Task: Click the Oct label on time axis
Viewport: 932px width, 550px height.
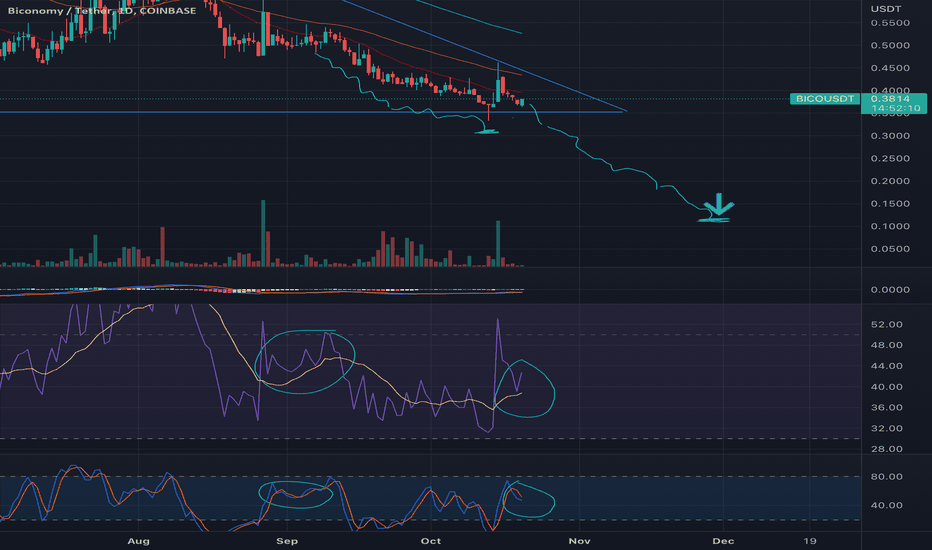Action: click(430, 540)
